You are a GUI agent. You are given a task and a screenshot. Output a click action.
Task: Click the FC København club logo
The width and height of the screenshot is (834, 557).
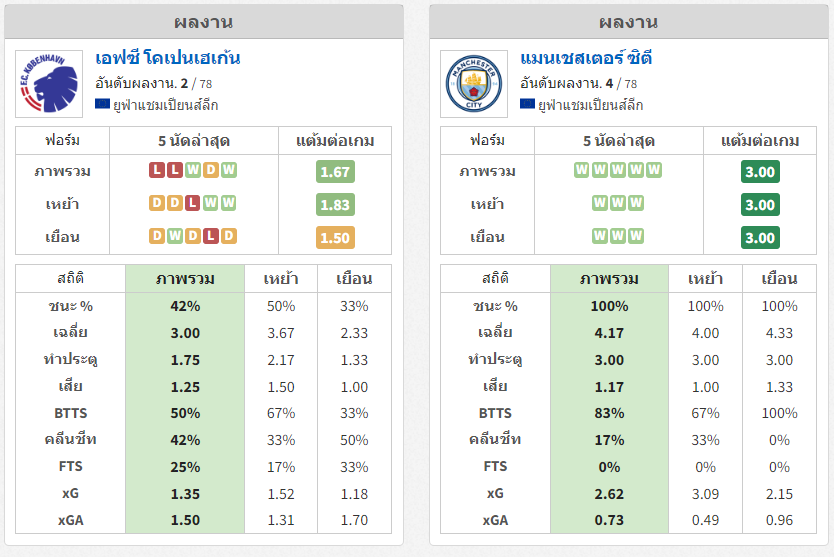click(49, 84)
